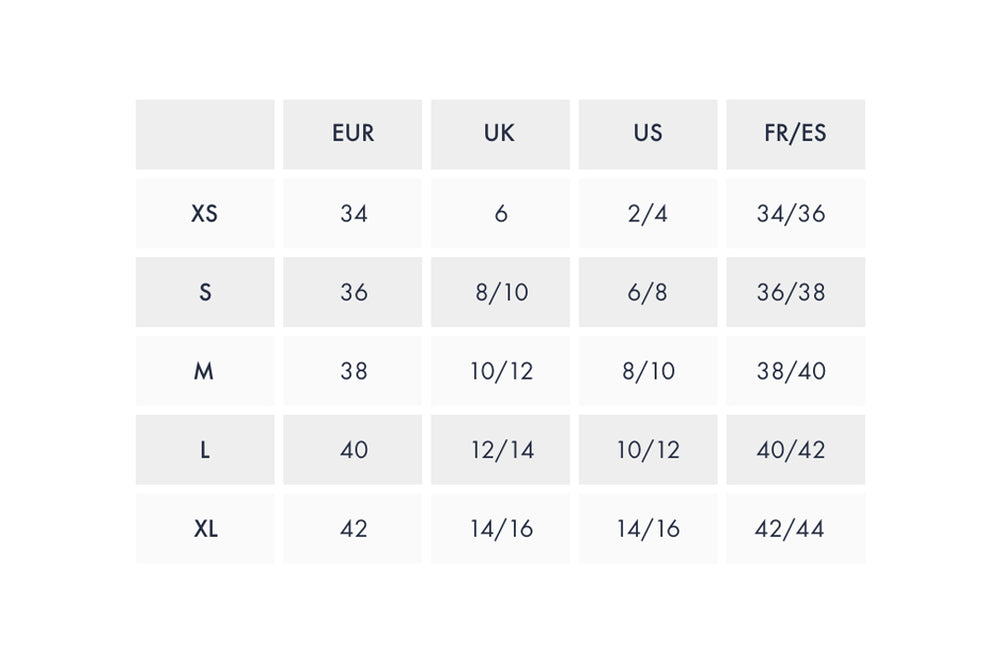
Task: Click the UK column header
Action: (500, 134)
